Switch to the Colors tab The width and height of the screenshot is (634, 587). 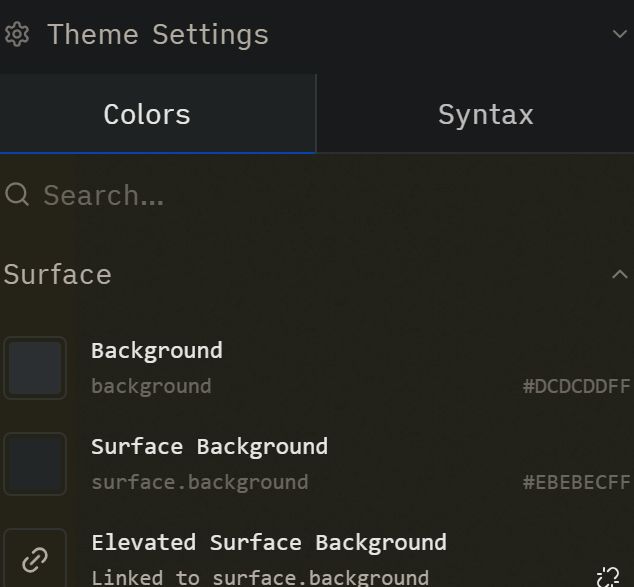tap(147, 114)
